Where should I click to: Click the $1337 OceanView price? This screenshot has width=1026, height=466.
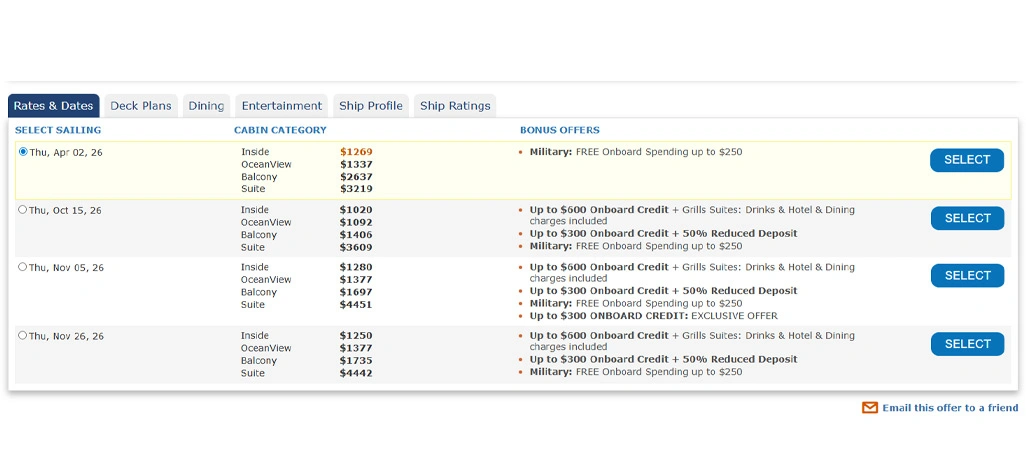coord(356,164)
